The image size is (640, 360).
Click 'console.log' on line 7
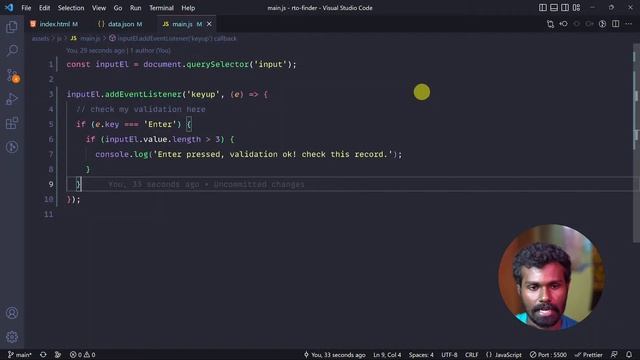click(x=122, y=154)
